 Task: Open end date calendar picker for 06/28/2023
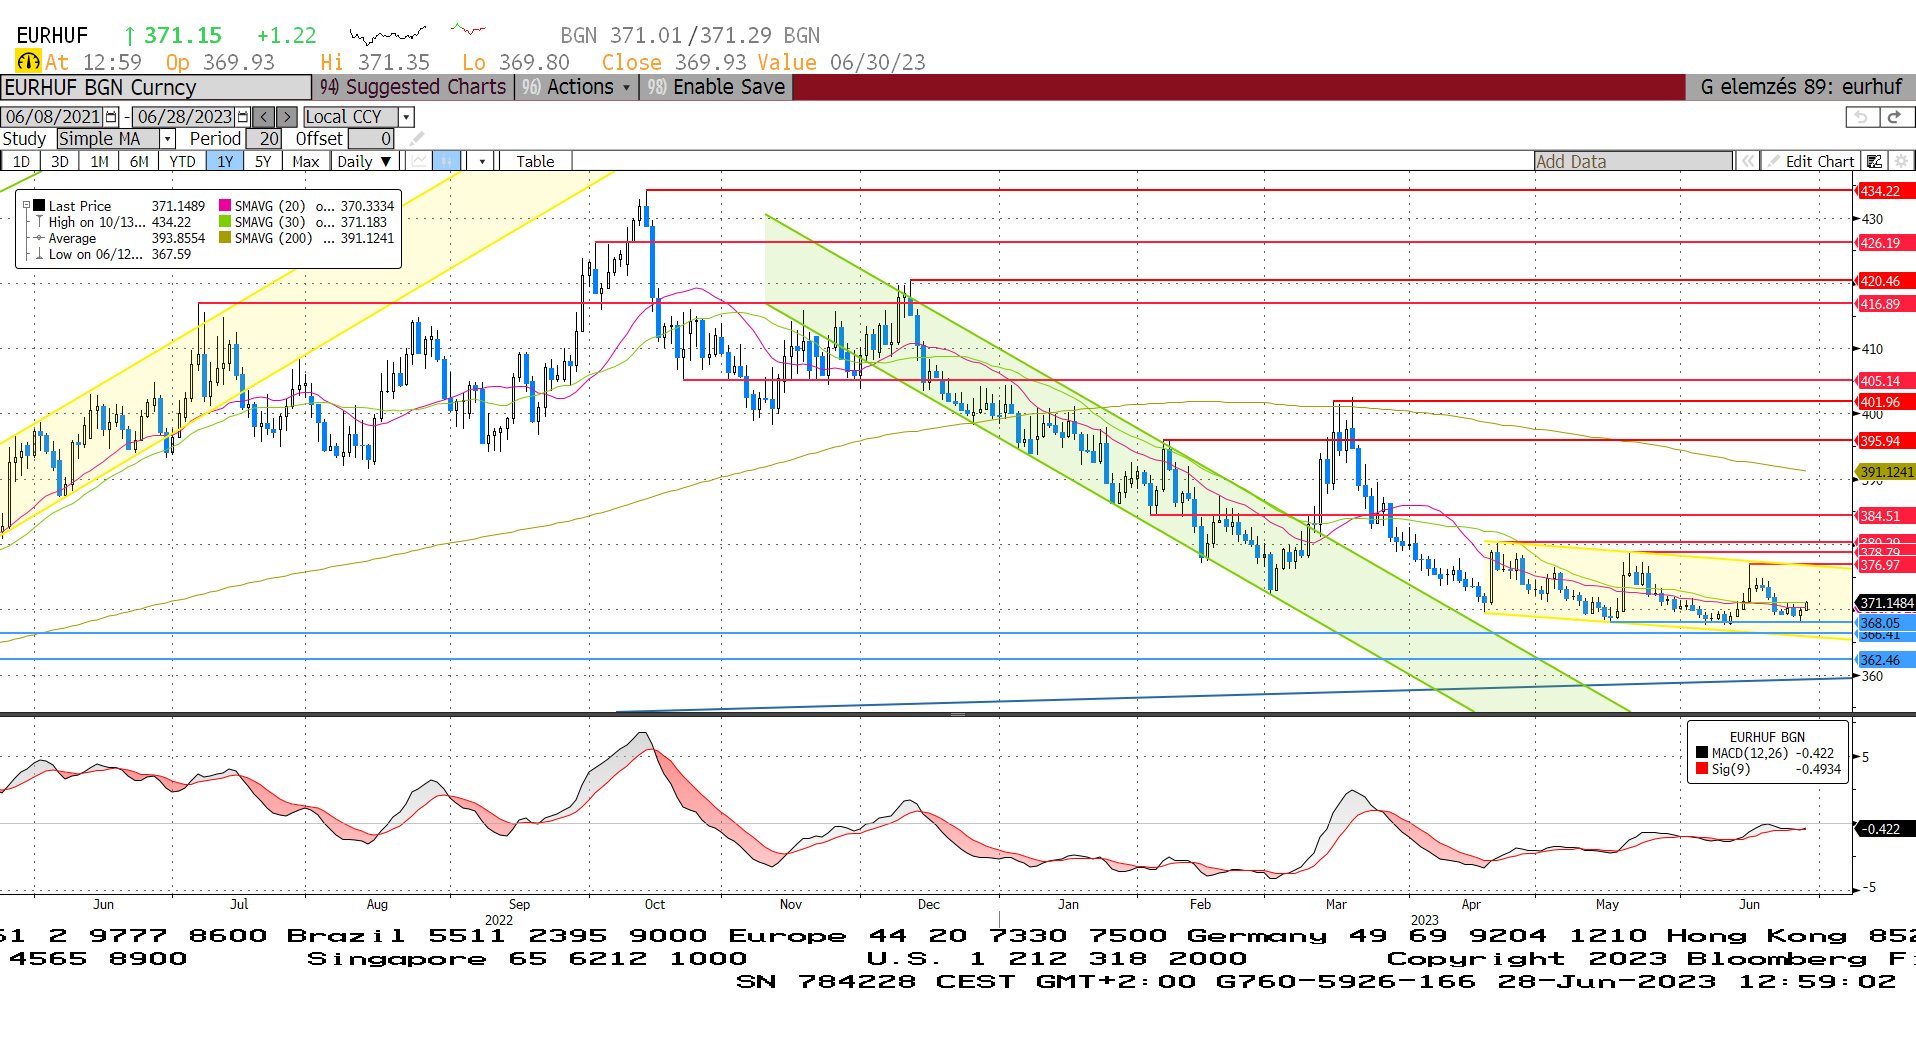[243, 117]
